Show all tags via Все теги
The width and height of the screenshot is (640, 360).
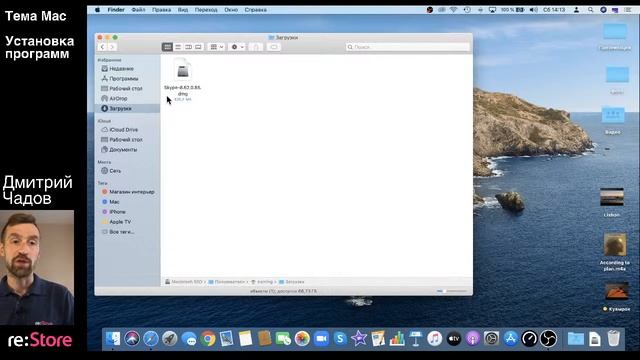pyautogui.click(x=121, y=232)
